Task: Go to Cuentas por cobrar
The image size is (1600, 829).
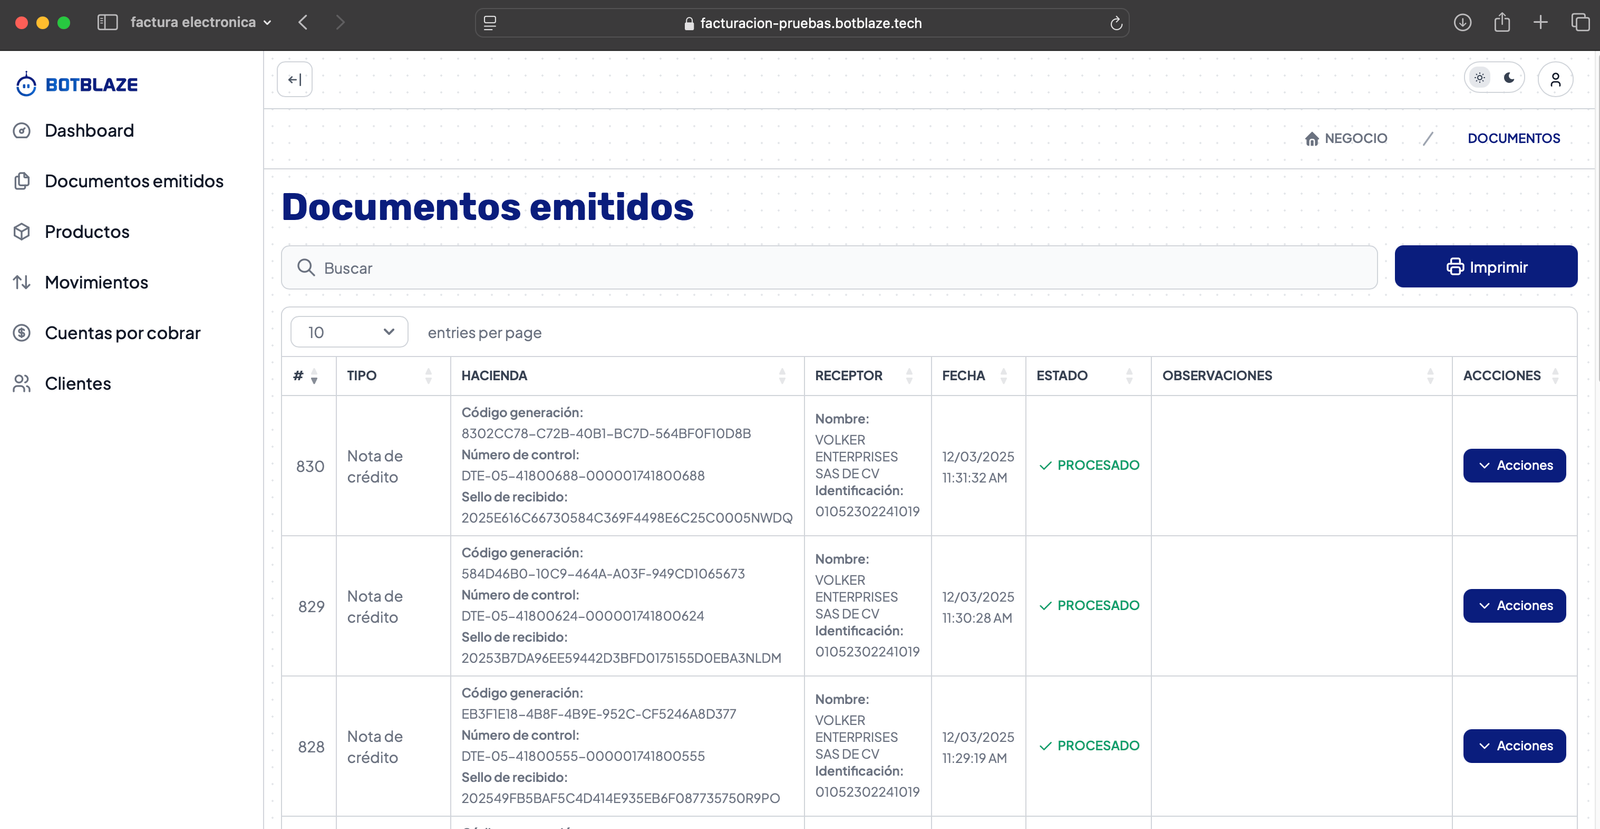Action: click(x=122, y=333)
